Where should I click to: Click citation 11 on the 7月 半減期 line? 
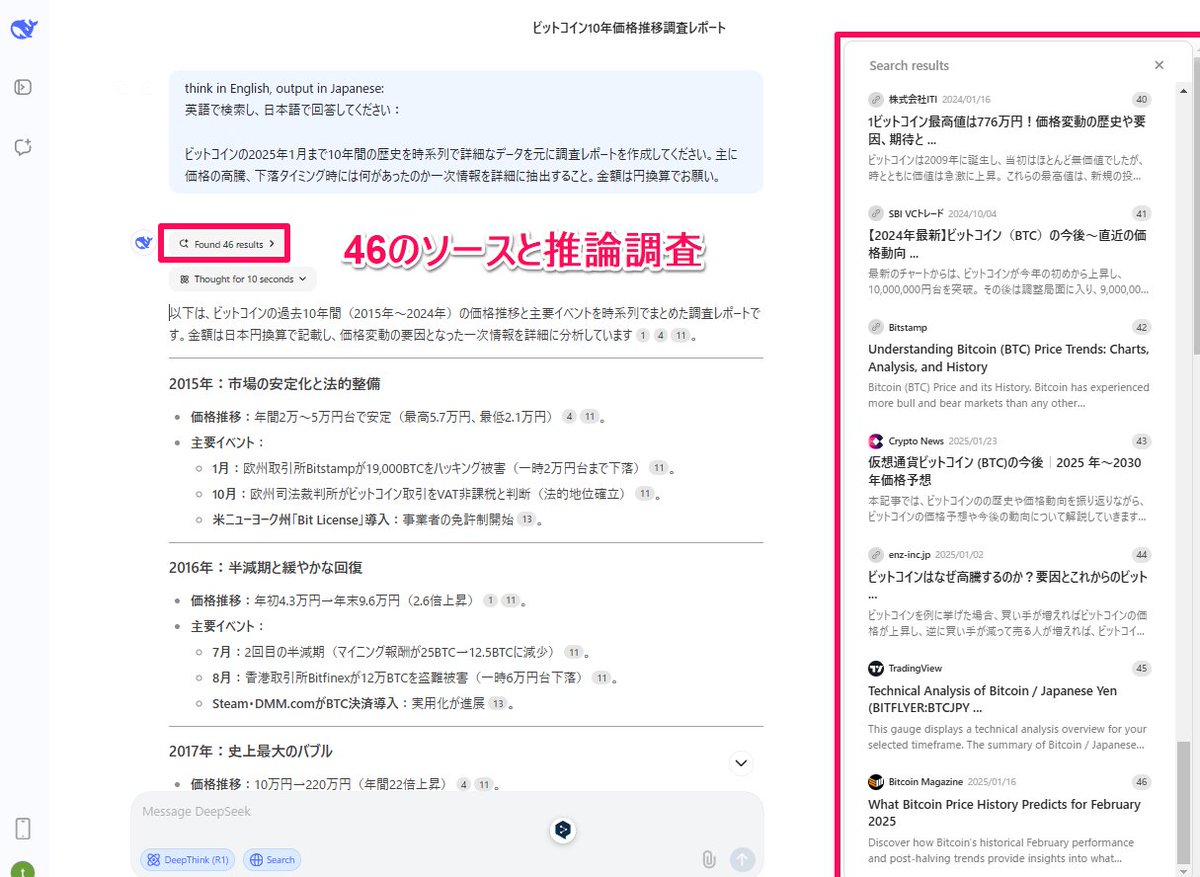point(574,653)
